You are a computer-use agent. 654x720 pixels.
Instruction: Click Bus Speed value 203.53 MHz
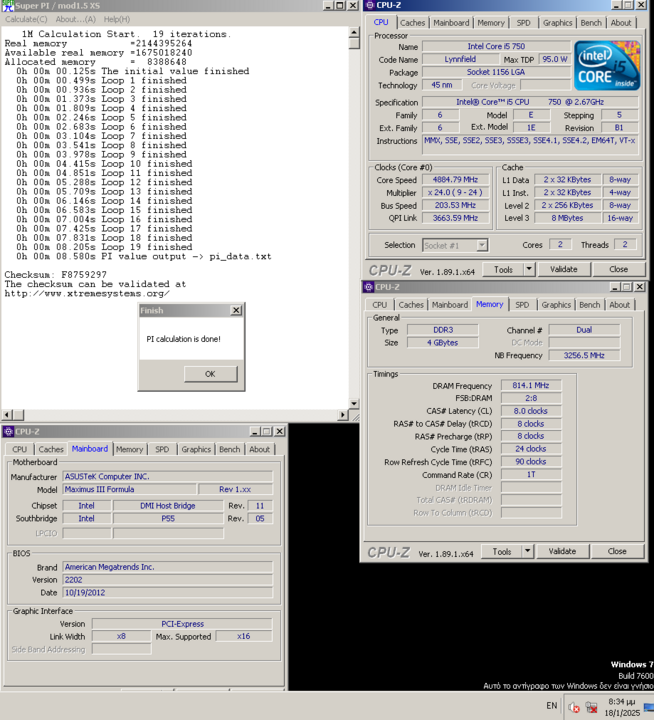(456, 205)
